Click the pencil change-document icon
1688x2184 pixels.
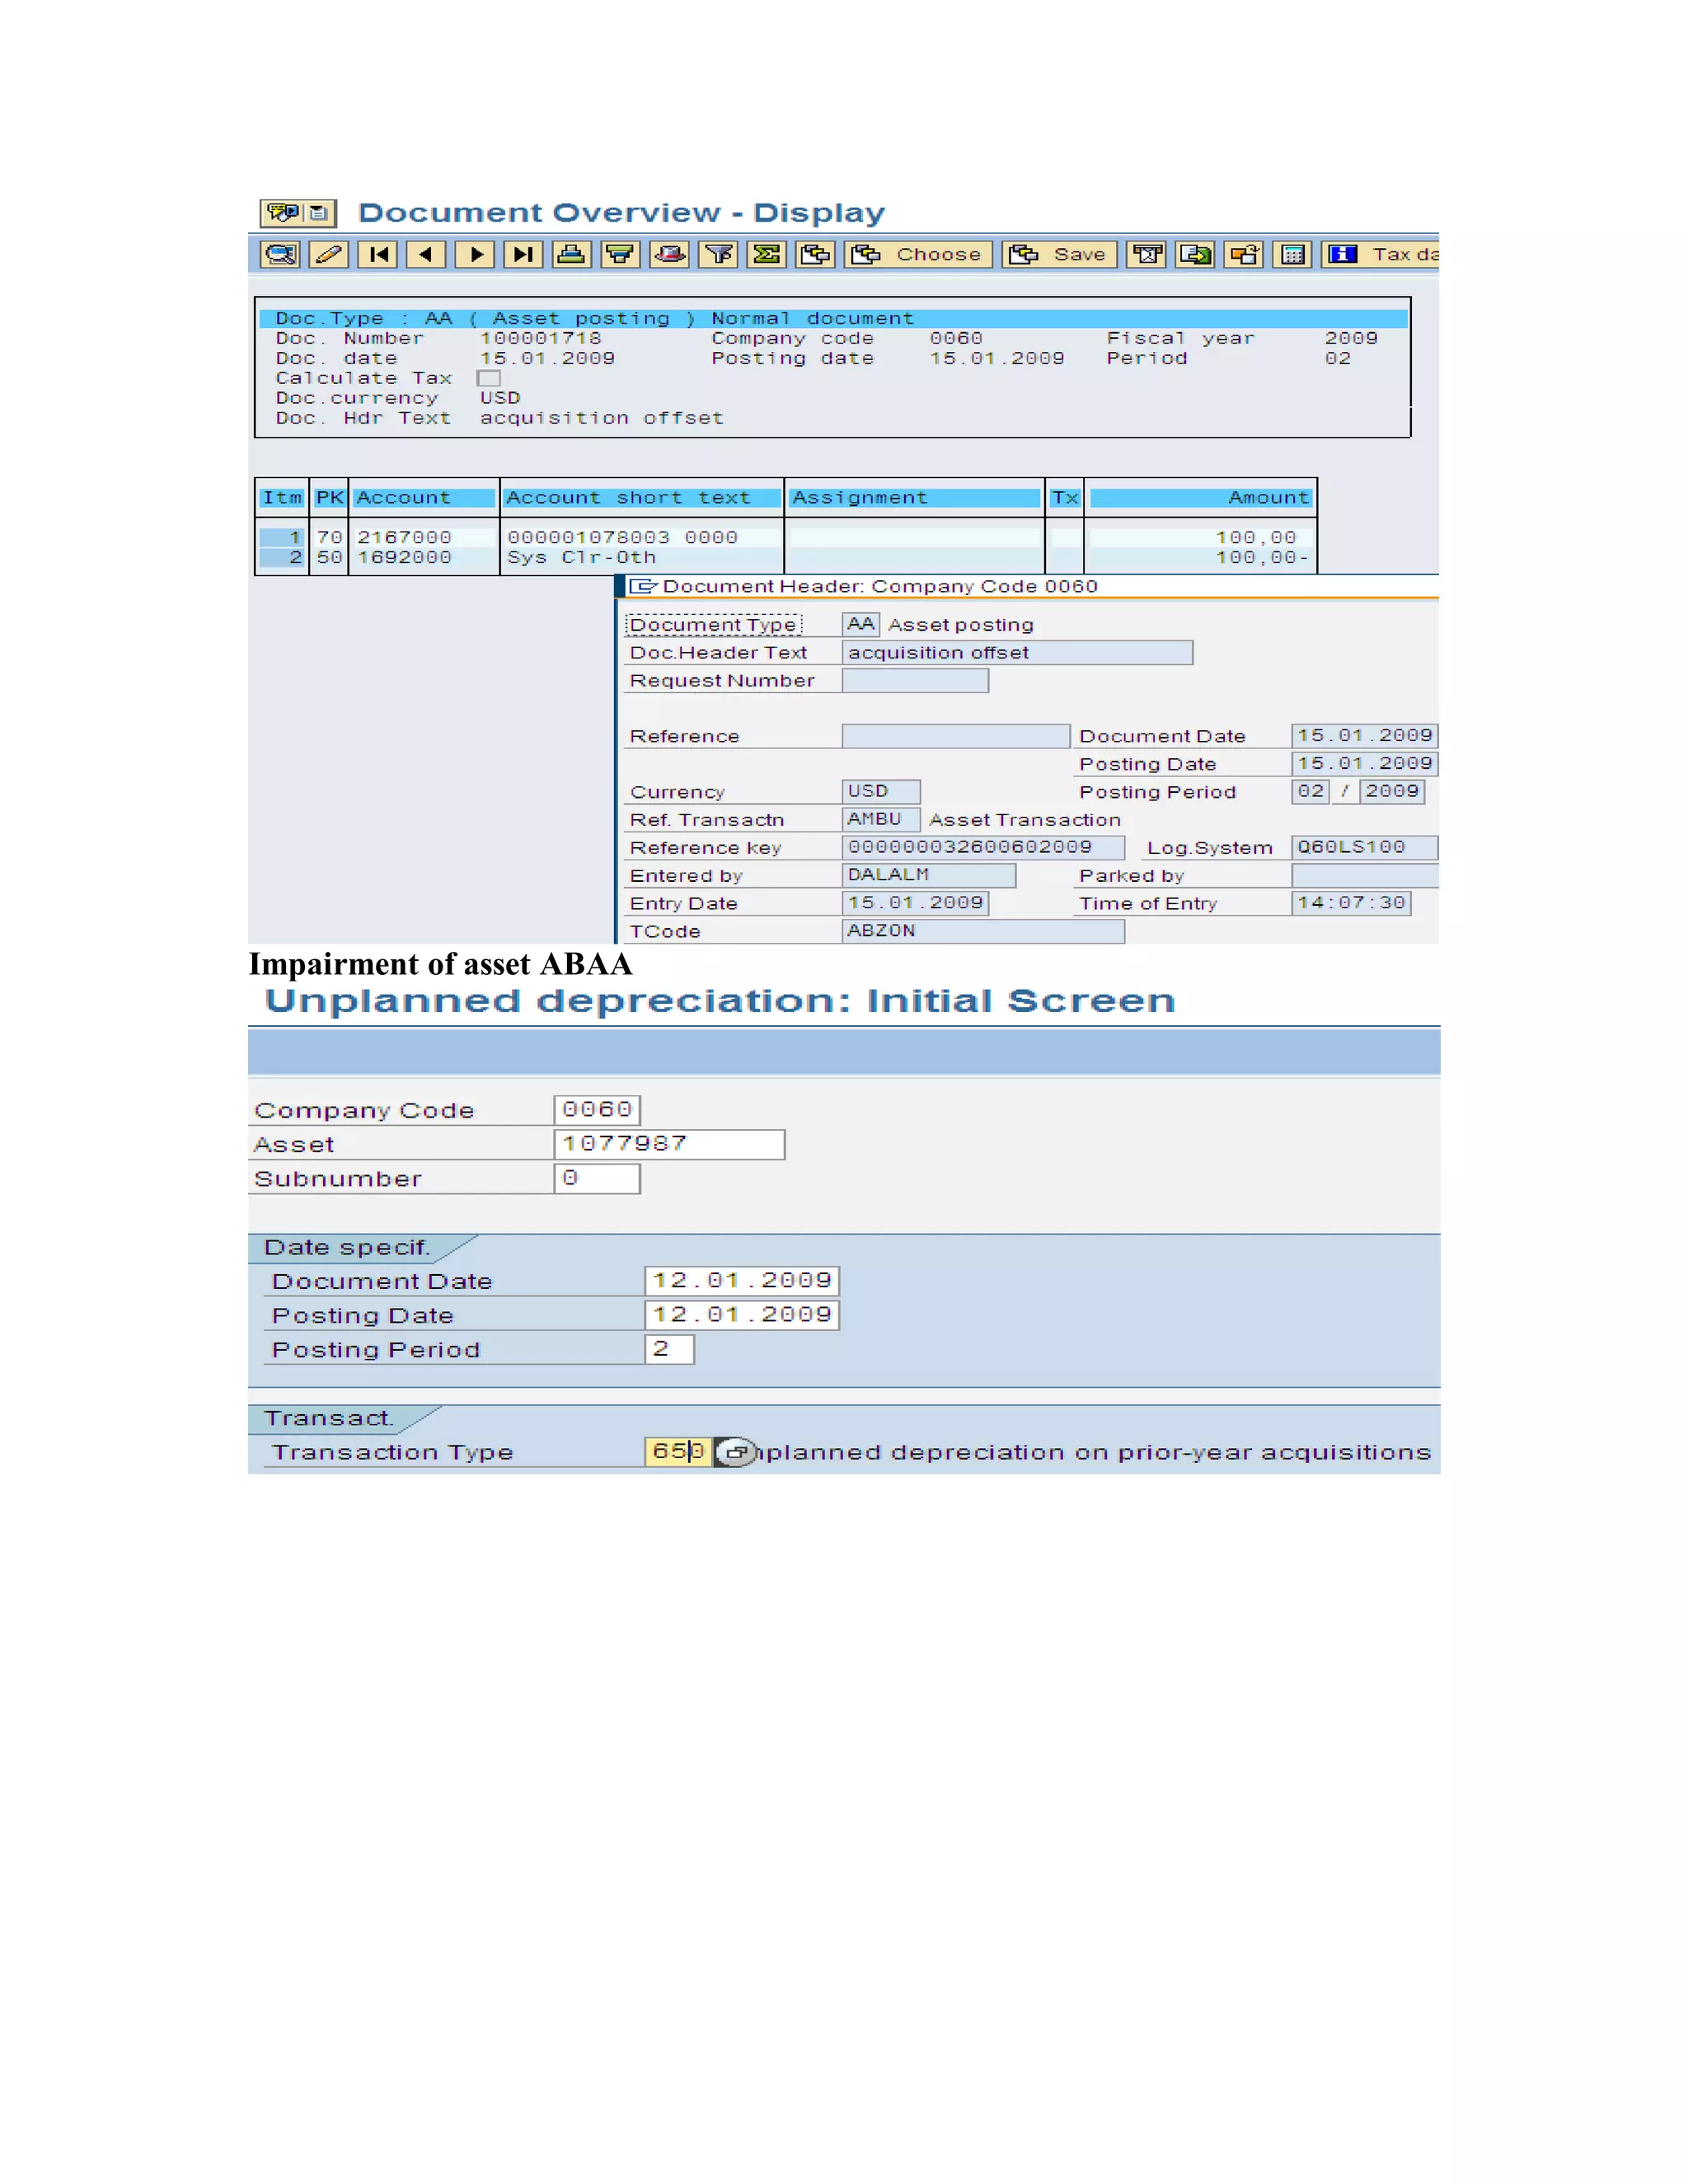click(329, 254)
